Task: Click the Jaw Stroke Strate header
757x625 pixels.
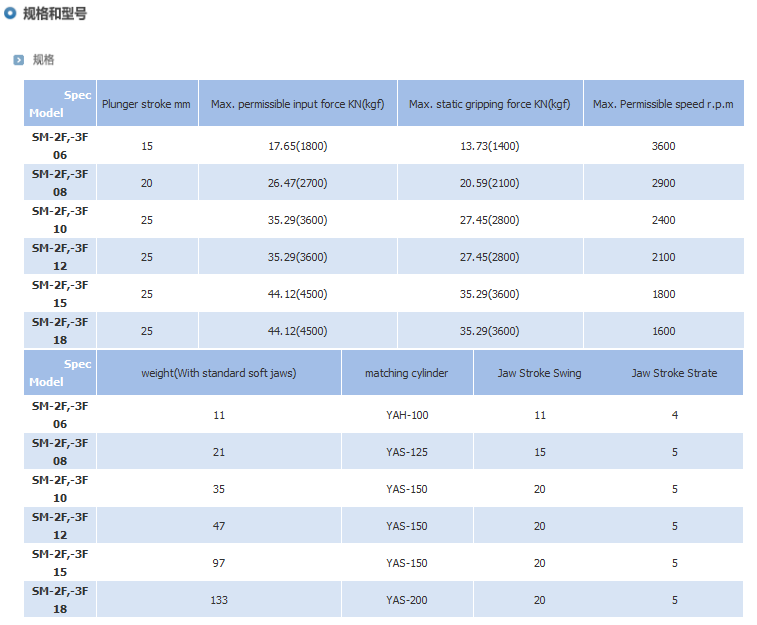Action: (x=674, y=373)
